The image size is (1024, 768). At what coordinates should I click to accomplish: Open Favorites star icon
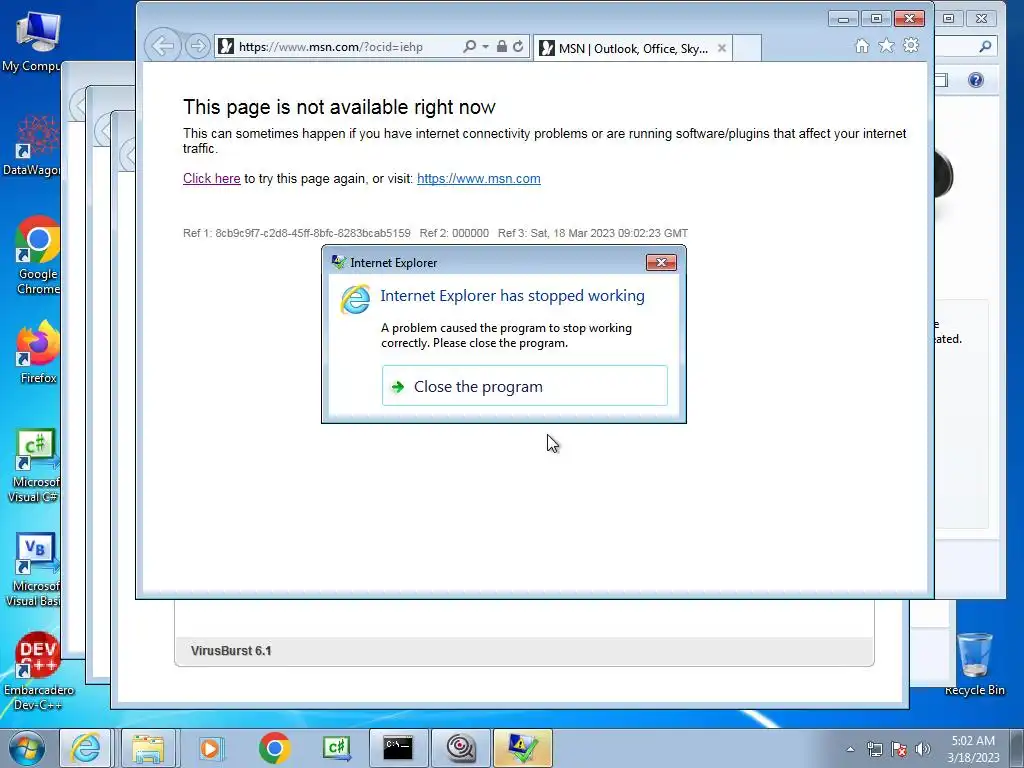(886, 46)
